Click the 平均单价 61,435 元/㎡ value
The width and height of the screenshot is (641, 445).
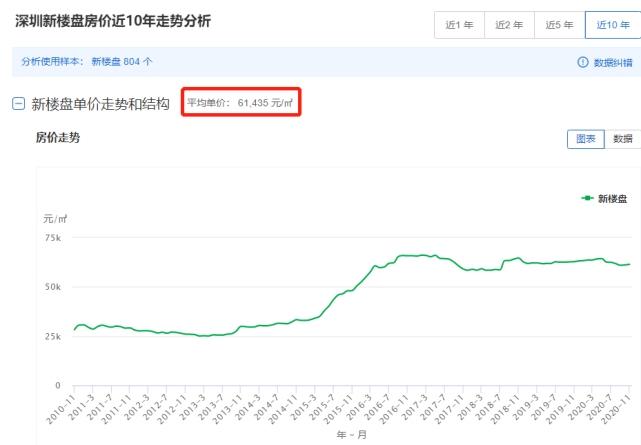(x=241, y=102)
